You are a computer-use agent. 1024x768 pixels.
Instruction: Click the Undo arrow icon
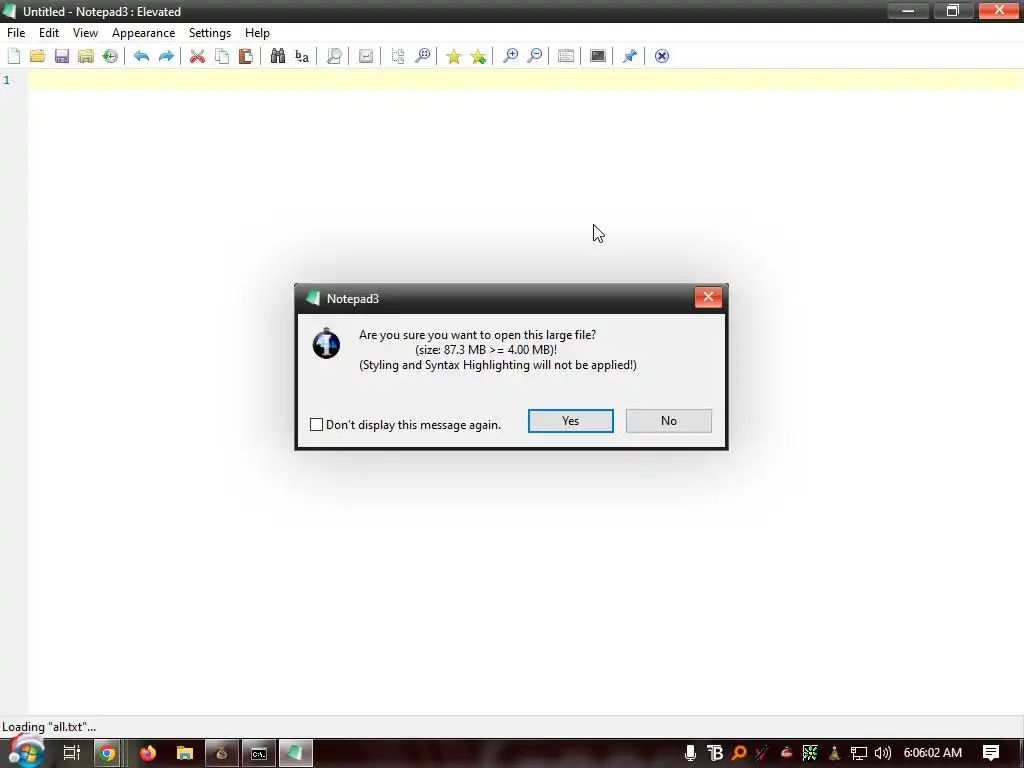[141, 56]
